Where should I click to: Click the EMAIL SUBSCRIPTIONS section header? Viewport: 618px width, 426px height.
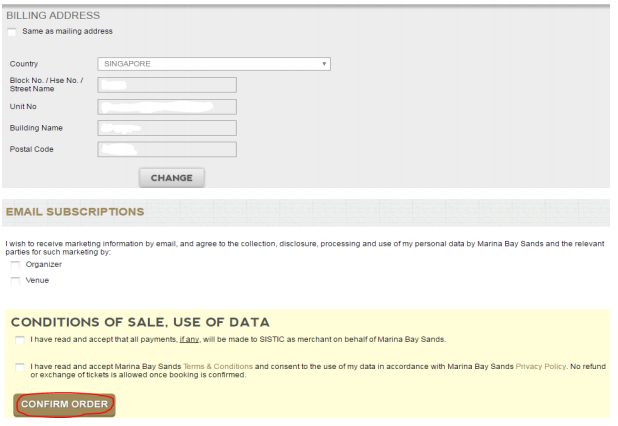(x=75, y=212)
